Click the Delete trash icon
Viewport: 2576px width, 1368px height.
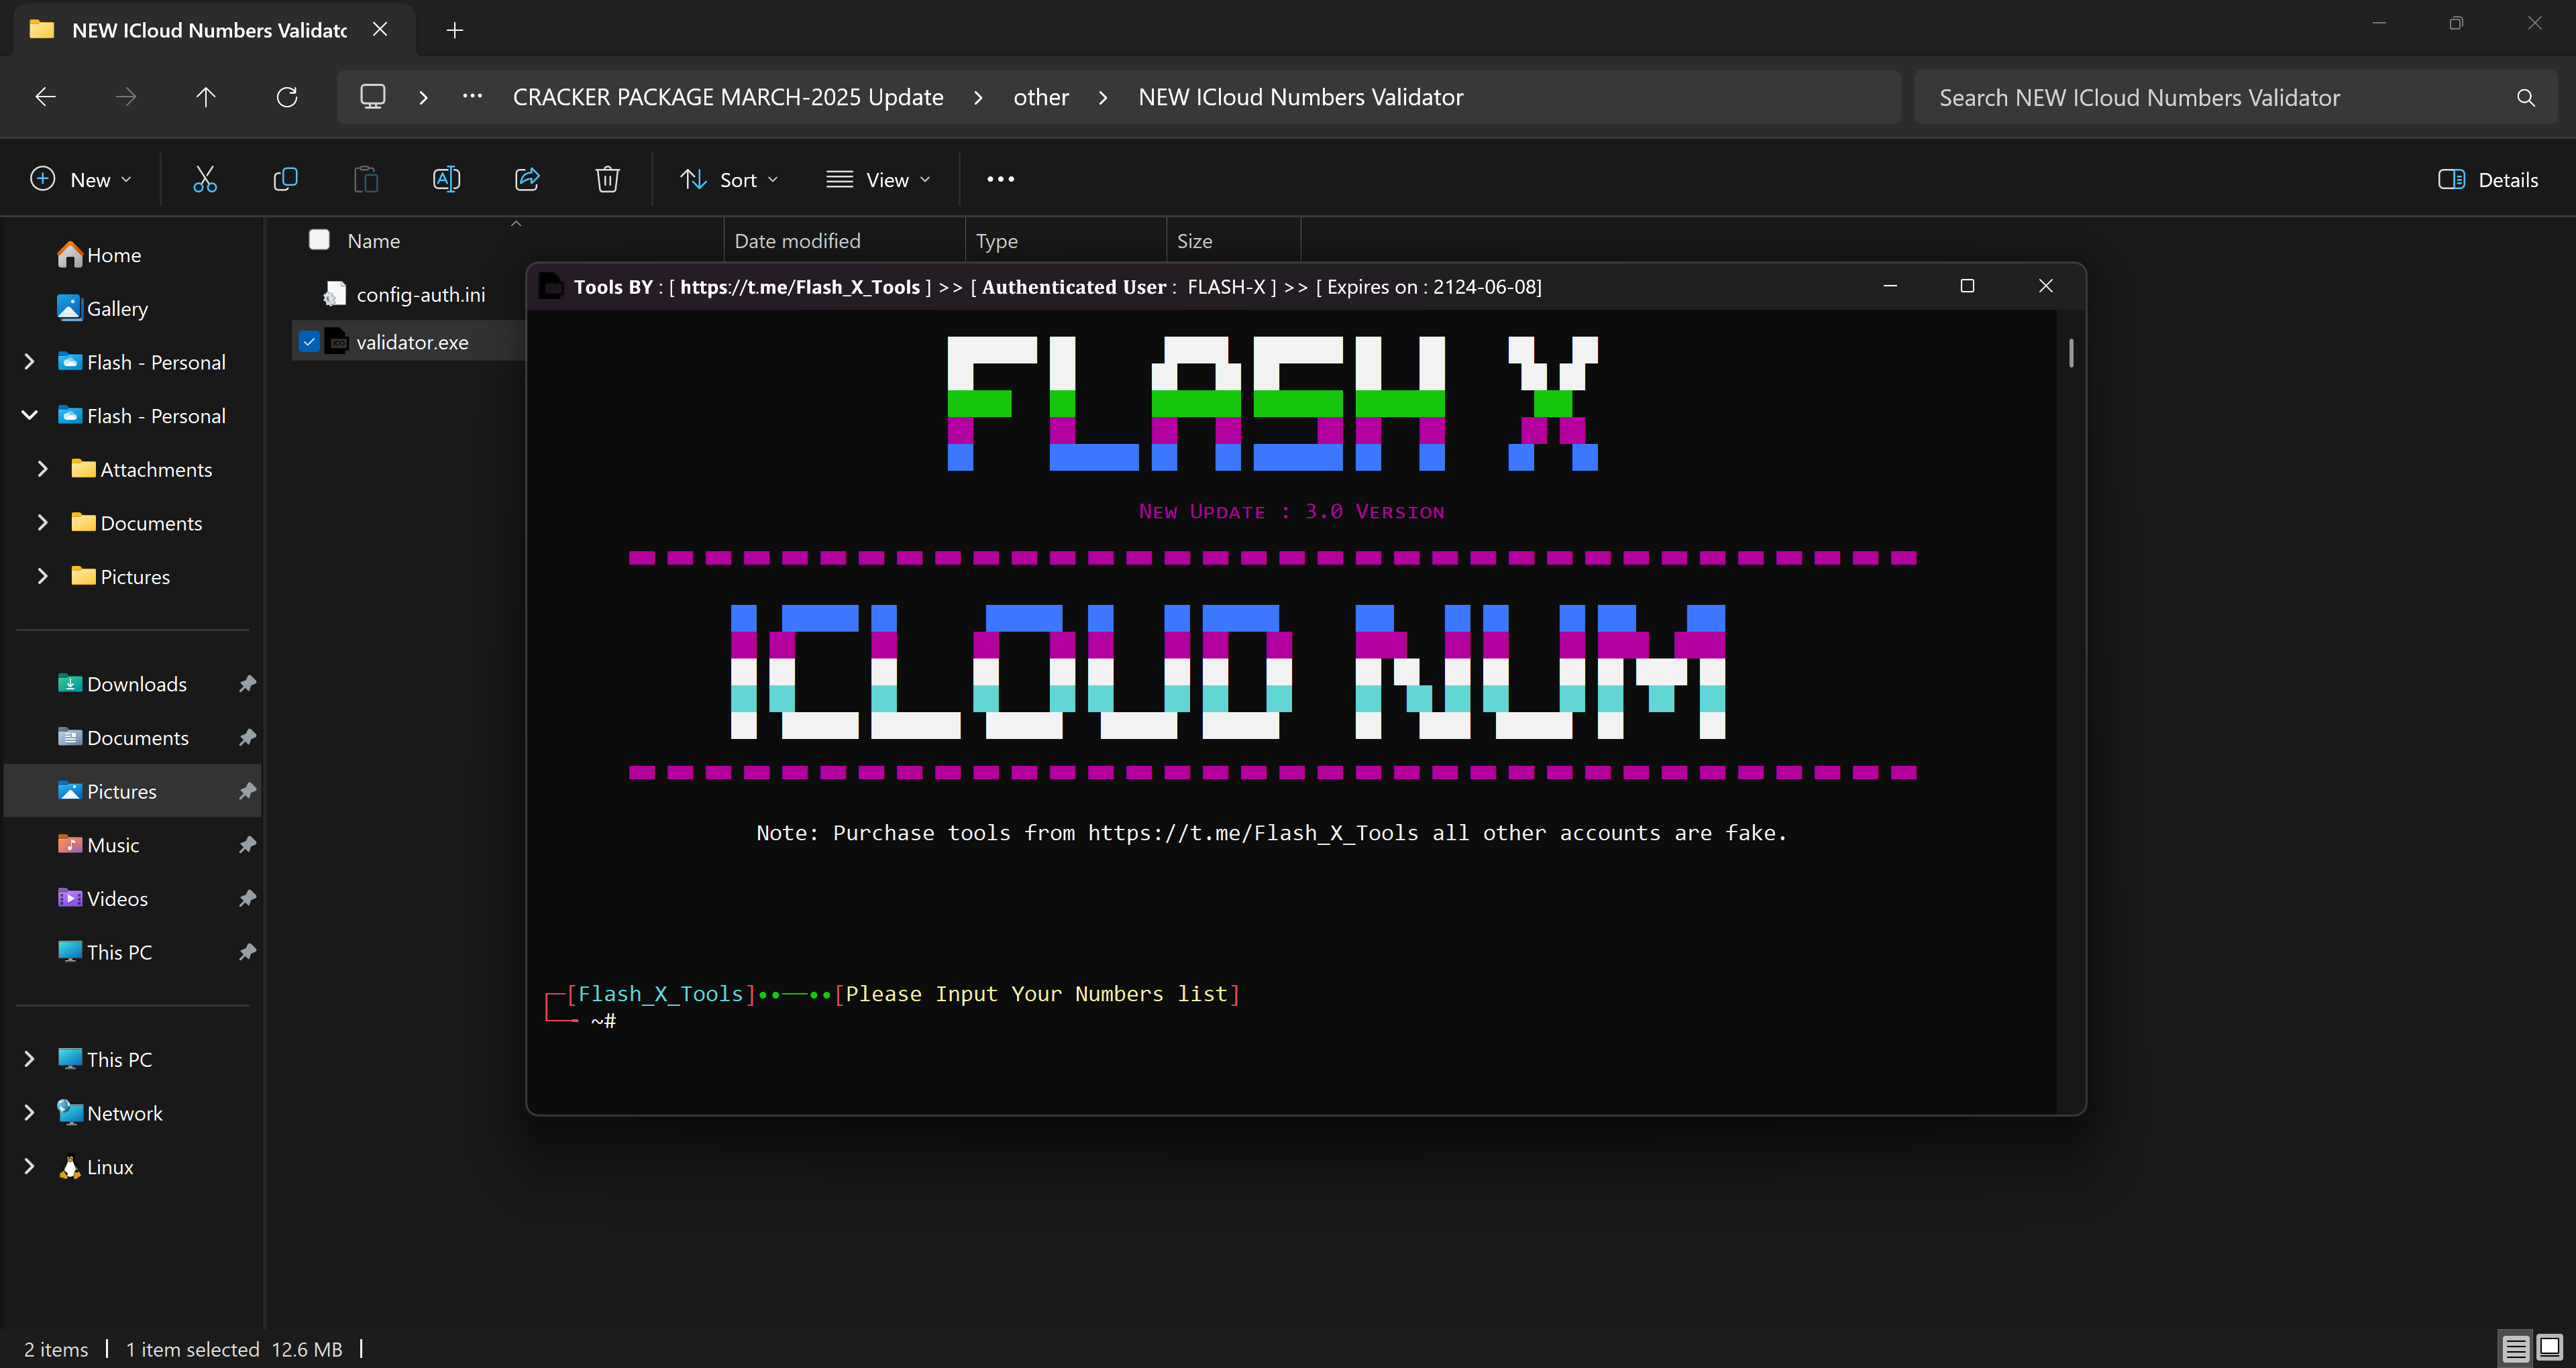click(607, 180)
